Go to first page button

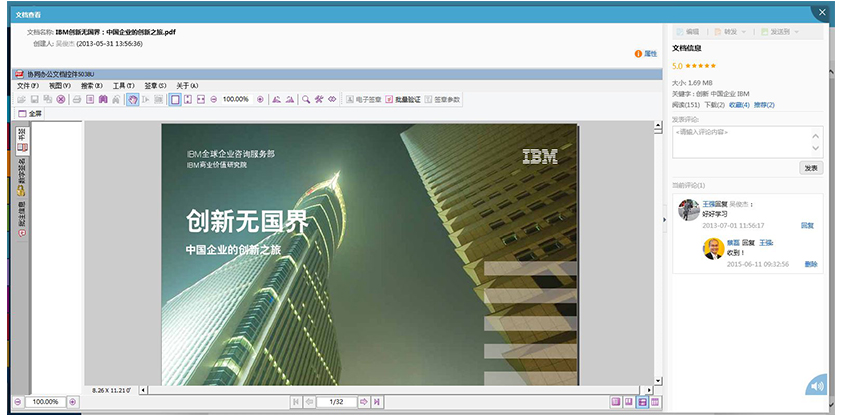click(x=296, y=402)
